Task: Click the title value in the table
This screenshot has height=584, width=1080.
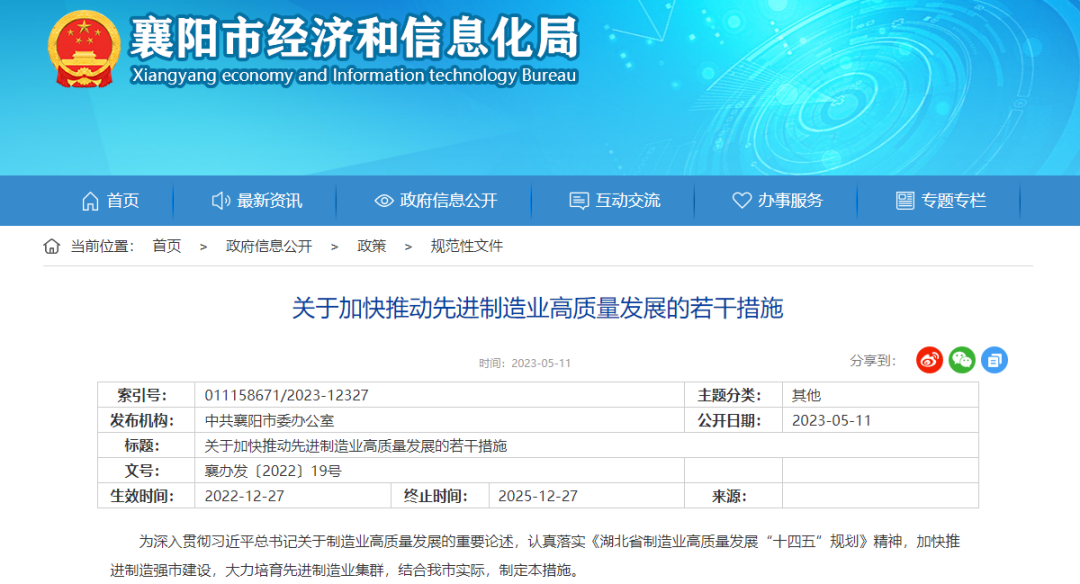Action: click(x=355, y=446)
